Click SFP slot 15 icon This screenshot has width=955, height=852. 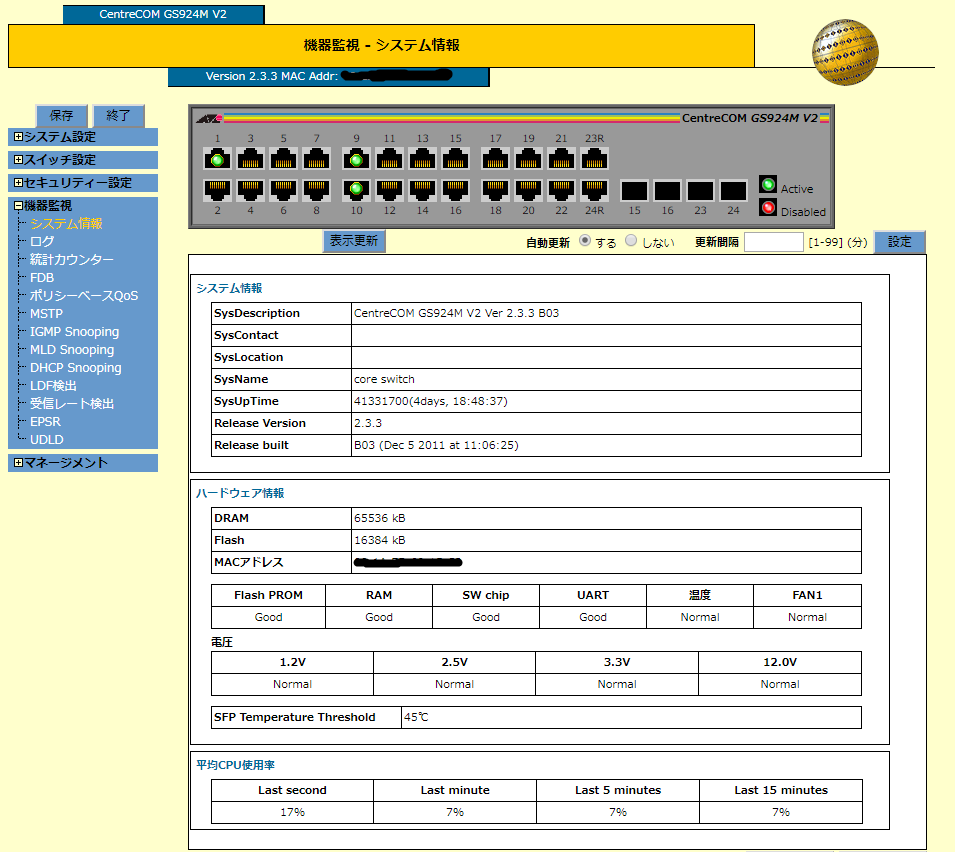point(634,191)
